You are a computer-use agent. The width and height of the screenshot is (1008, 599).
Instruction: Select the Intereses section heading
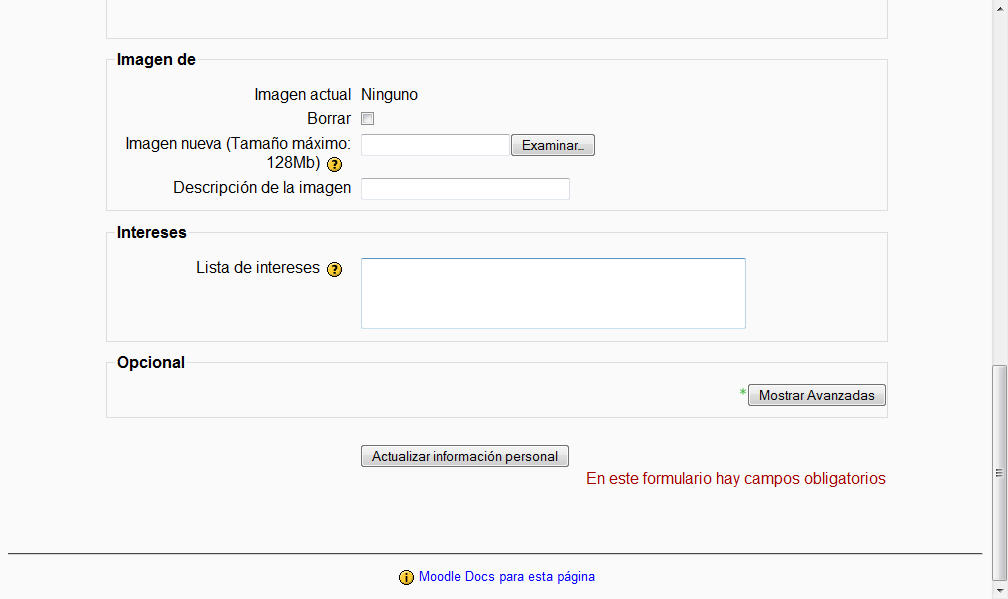click(152, 233)
